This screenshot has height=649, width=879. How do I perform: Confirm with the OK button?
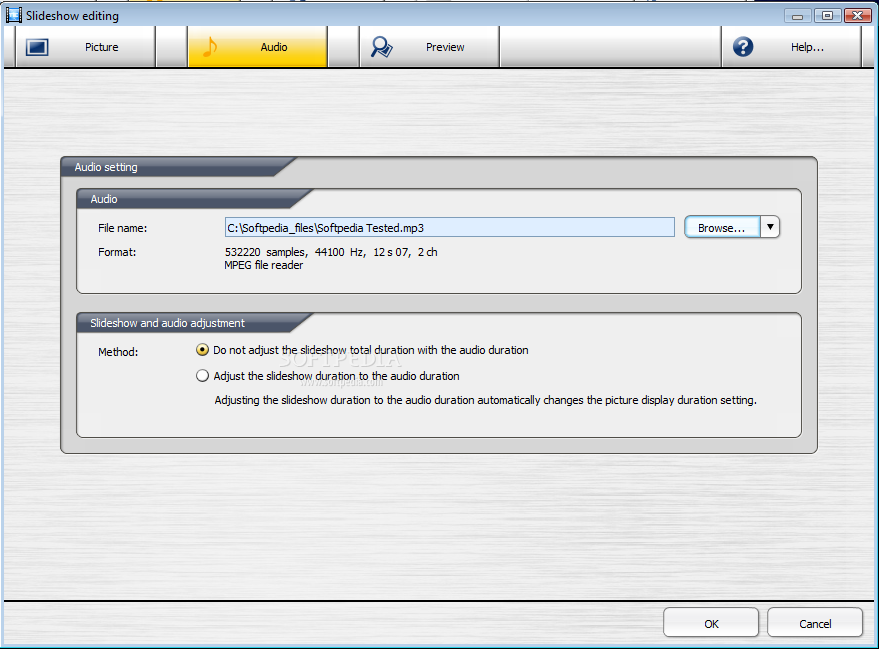click(x=711, y=623)
